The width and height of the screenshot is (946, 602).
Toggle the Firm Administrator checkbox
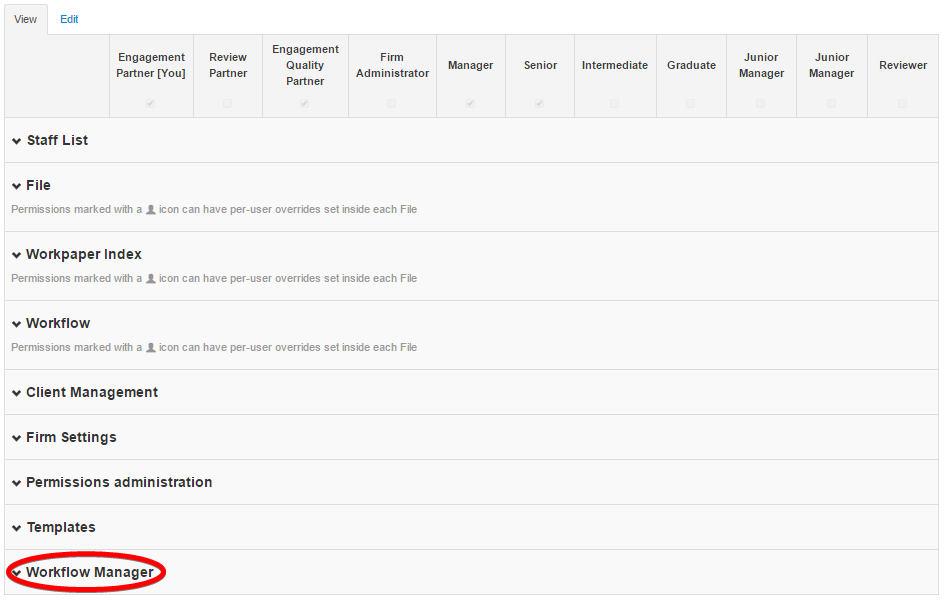coord(392,104)
